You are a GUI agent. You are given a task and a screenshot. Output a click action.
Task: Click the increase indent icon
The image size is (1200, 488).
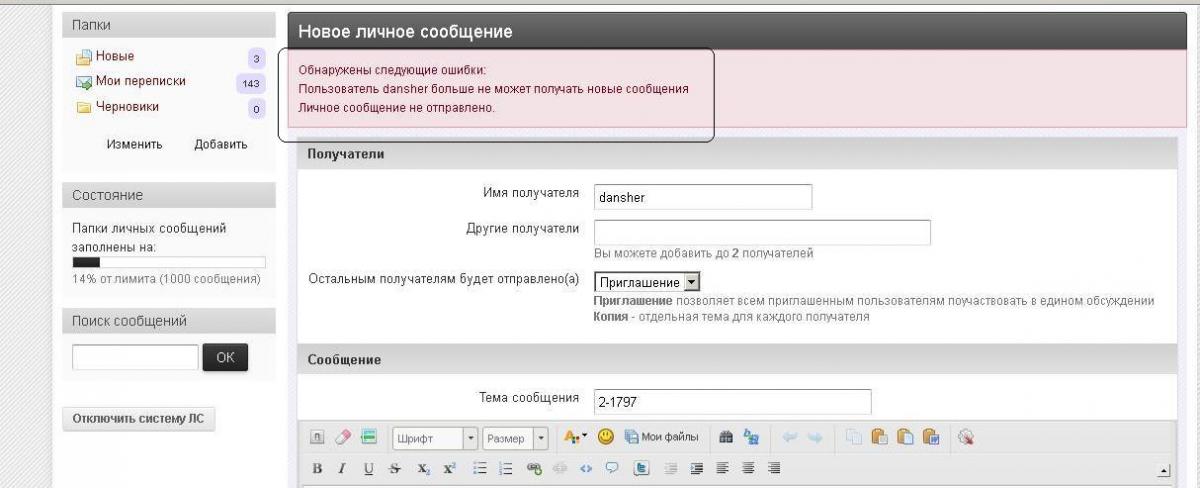point(697,468)
